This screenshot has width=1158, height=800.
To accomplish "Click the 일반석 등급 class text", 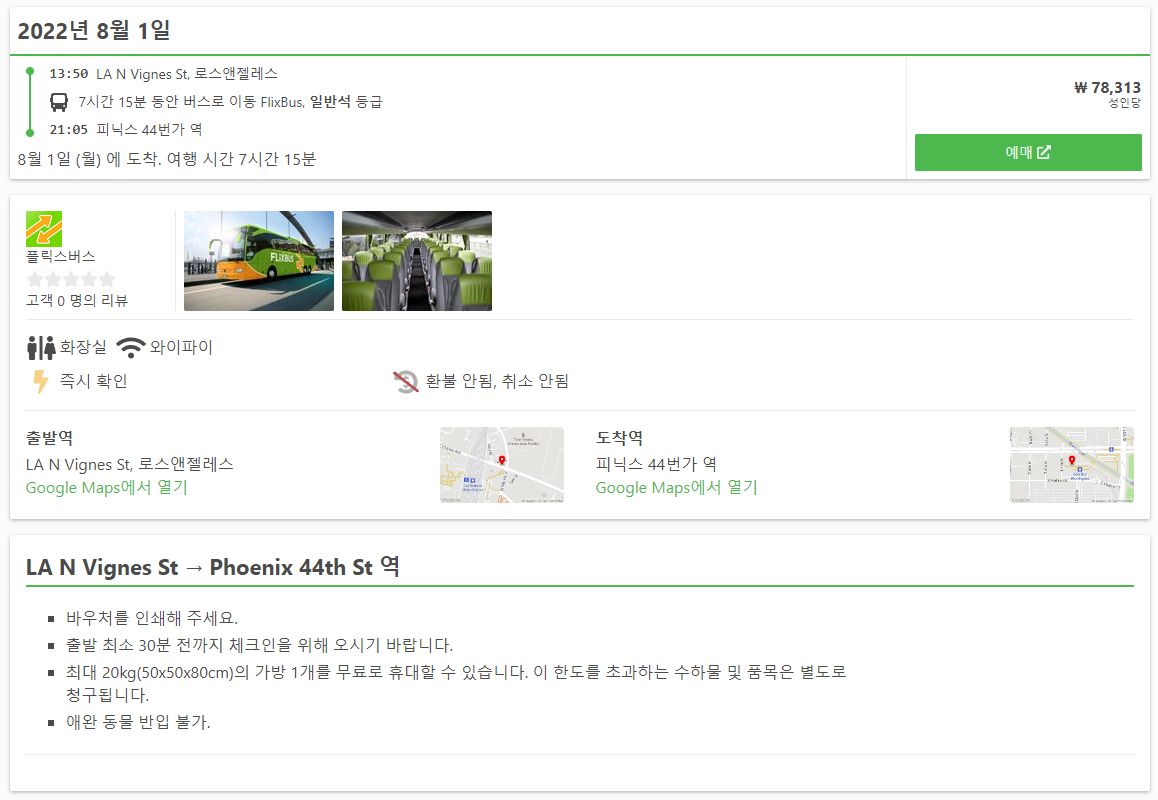I will click(x=346, y=102).
